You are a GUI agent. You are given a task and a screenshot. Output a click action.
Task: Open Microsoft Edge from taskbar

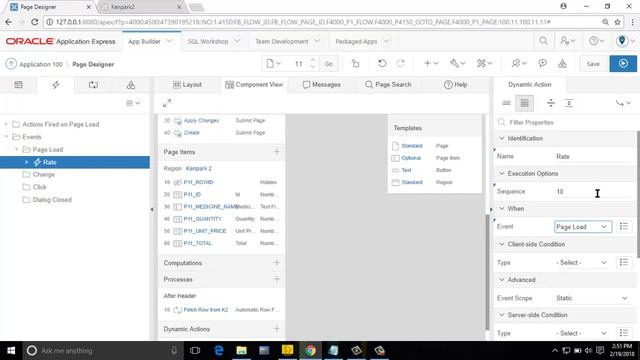[219, 350]
